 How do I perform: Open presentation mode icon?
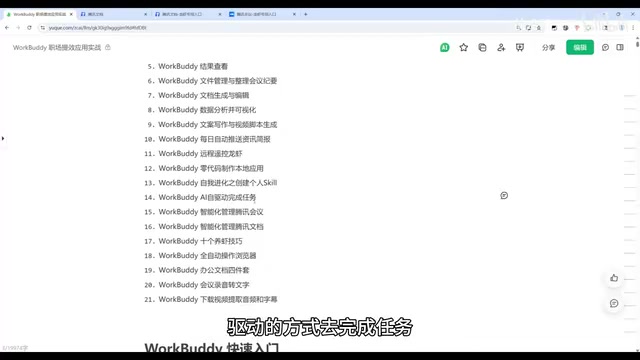tap(520, 47)
